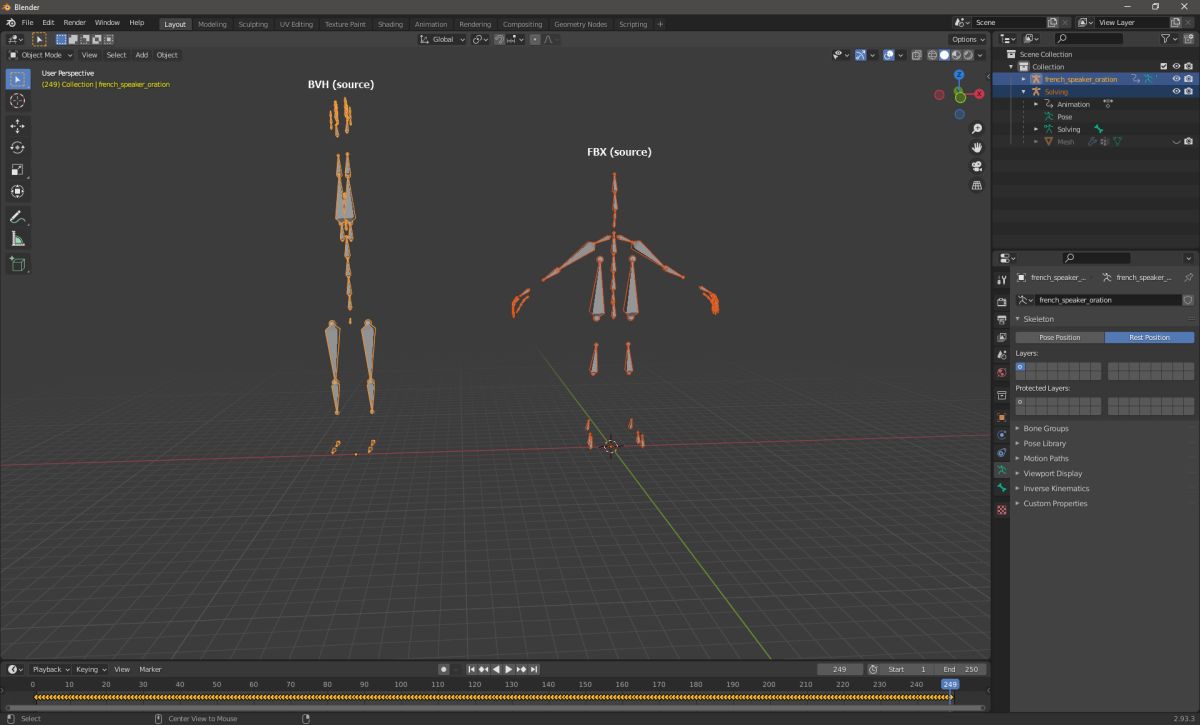Click the new scene icon
The height and width of the screenshot is (725, 1200).
tap(1052, 22)
